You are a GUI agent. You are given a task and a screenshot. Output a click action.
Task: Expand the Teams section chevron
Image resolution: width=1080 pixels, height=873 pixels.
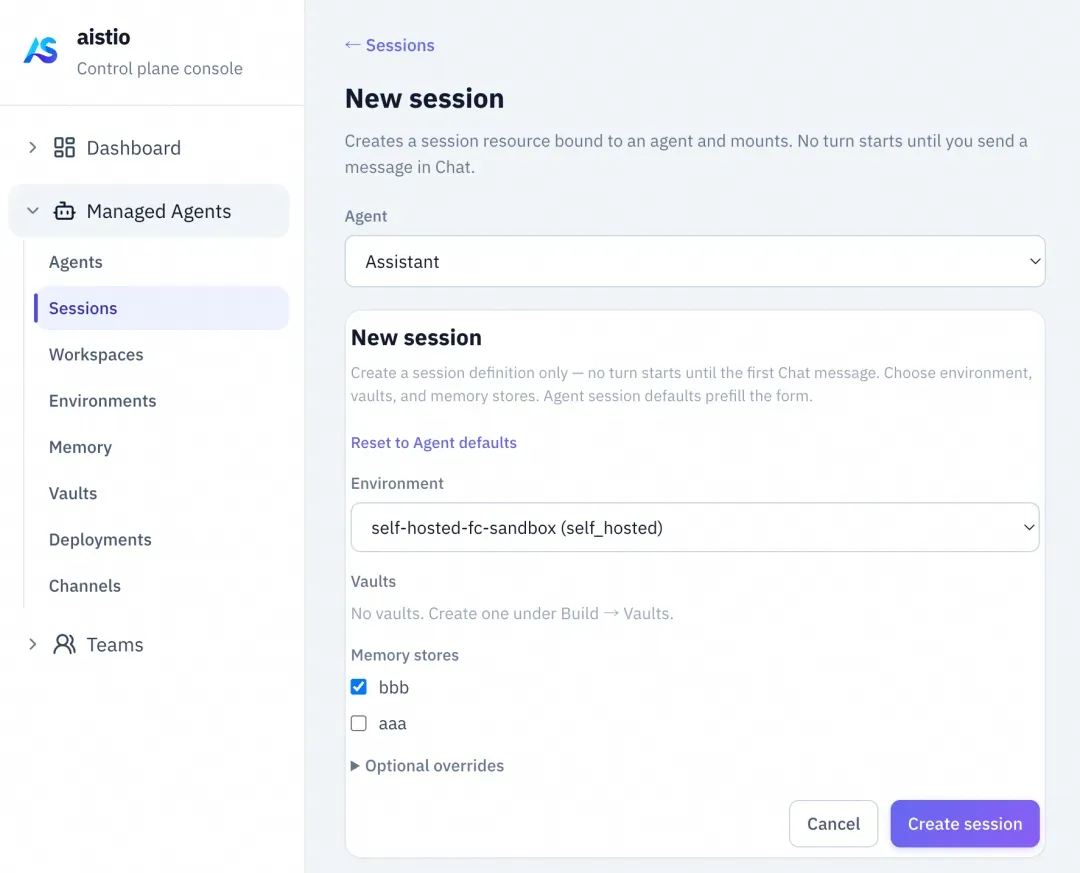click(32, 644)
